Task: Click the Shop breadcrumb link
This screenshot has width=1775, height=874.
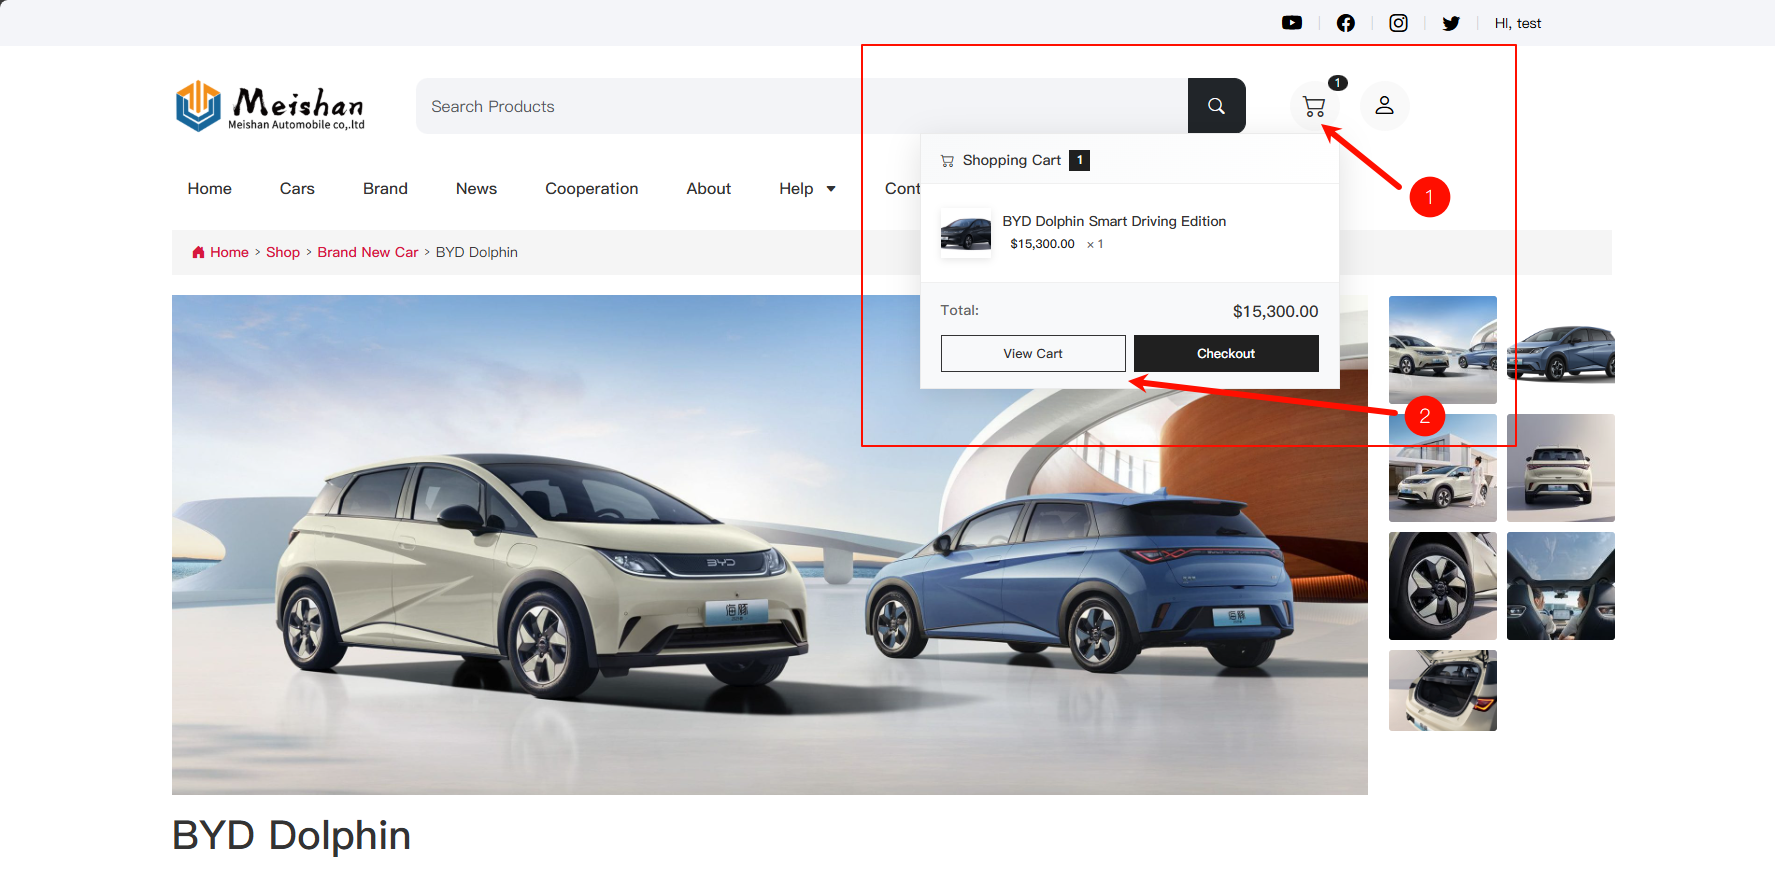Action: pyautogui.click(x=283, y=252)
